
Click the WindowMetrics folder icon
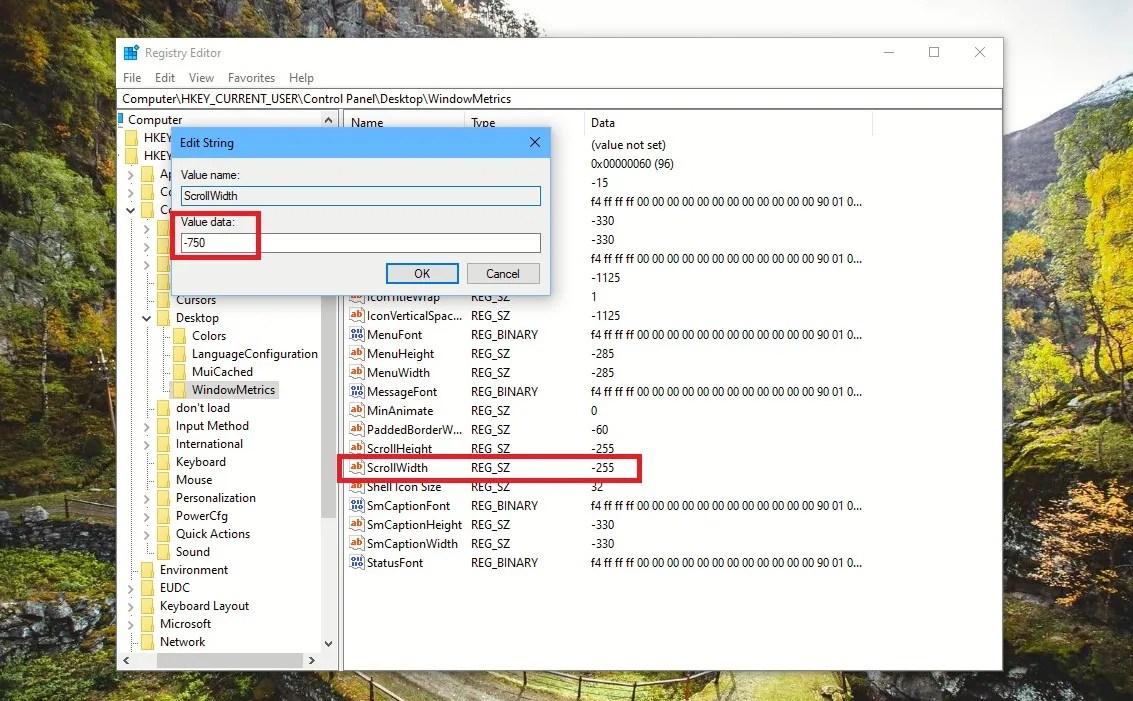click(x=180, y=389)
